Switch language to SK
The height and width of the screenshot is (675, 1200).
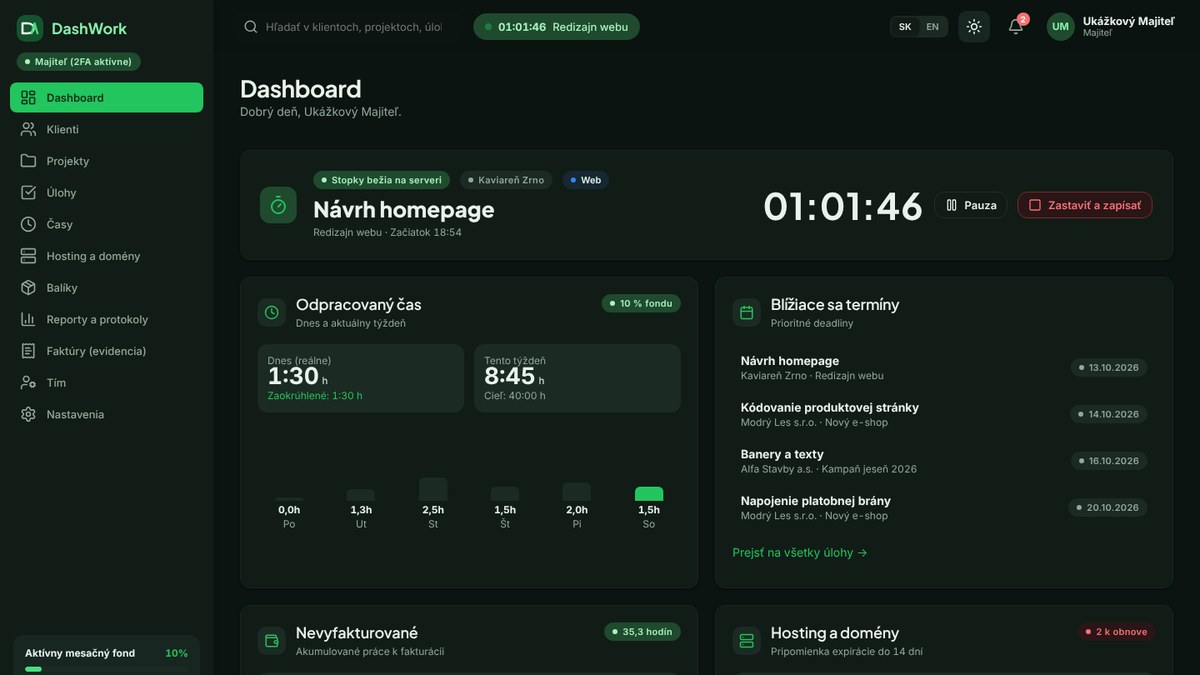905,27
